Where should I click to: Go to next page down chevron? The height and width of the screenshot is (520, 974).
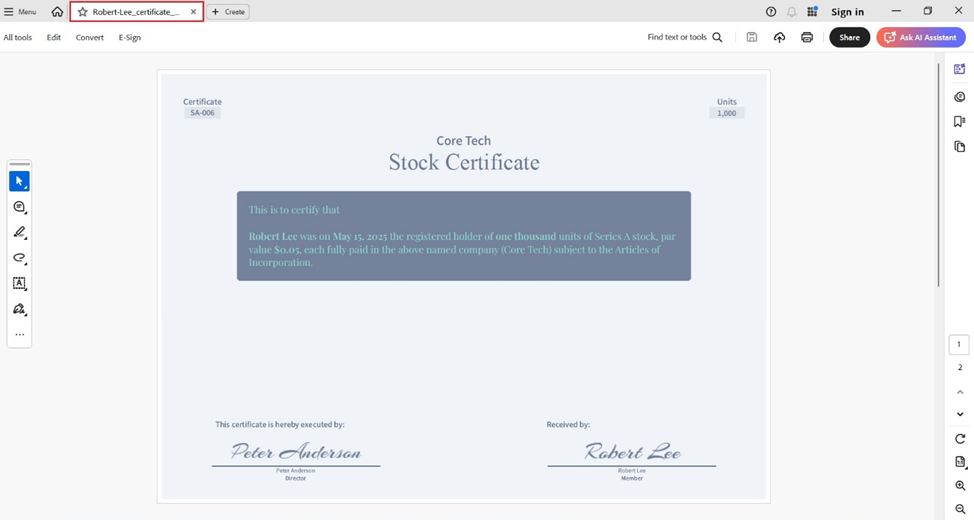(960, 414)
